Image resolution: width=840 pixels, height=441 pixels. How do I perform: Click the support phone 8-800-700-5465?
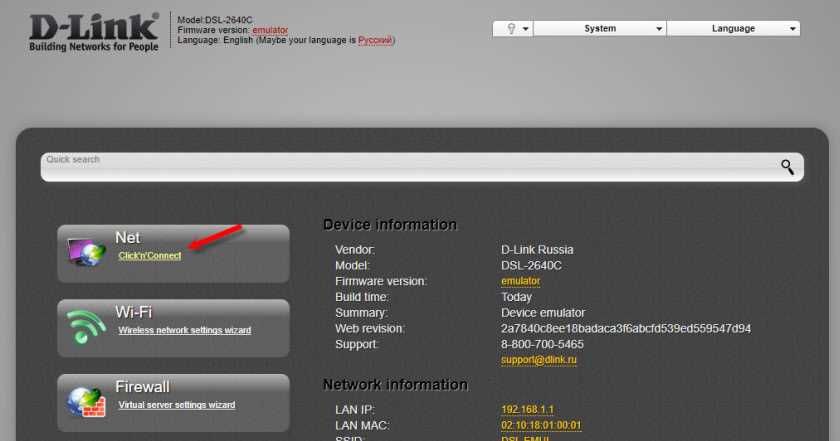(542, 344)
